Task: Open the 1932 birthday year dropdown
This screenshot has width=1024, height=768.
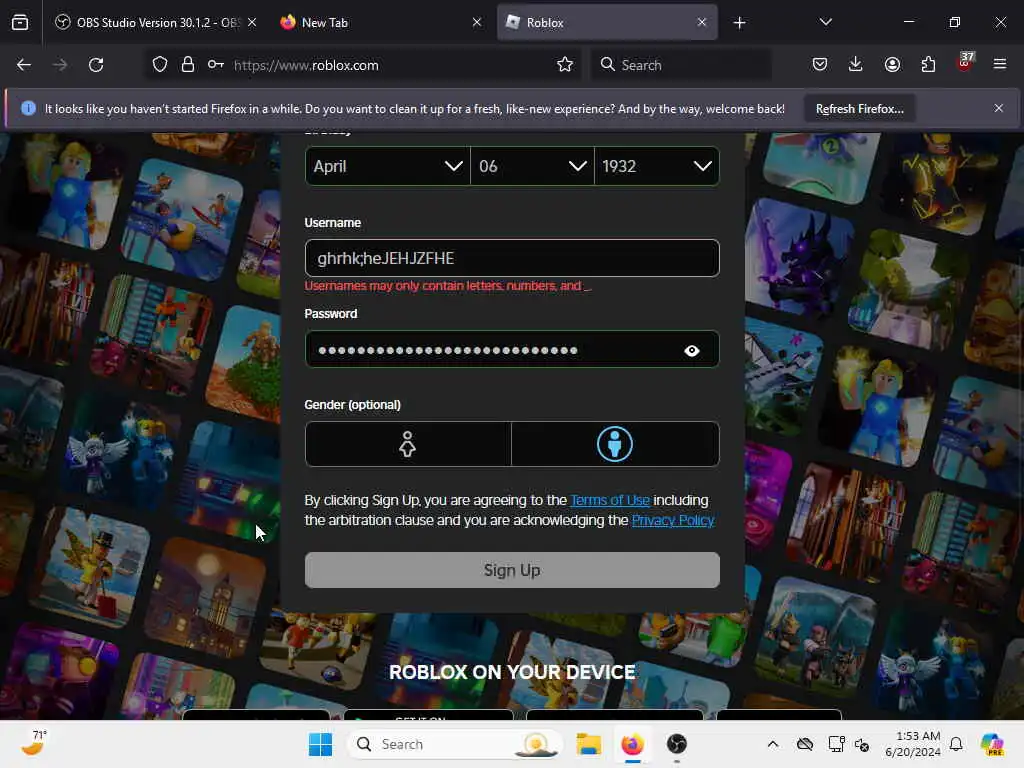Action: tap(657, 167)
